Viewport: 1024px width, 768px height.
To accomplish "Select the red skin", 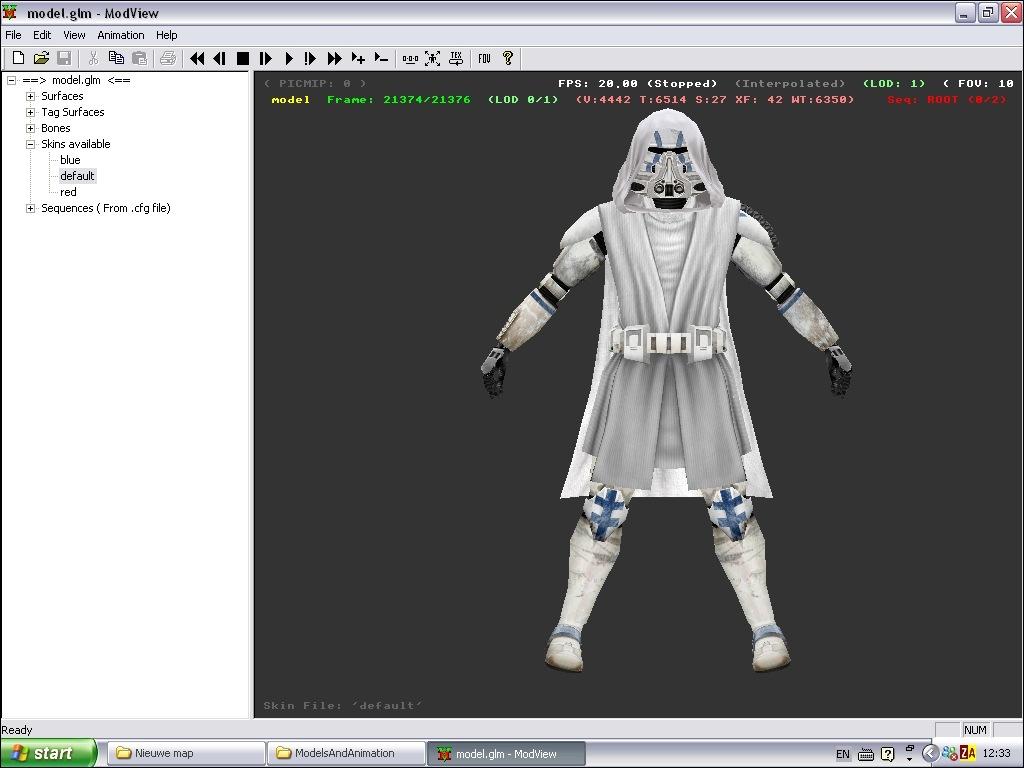I will pos(68,192).
